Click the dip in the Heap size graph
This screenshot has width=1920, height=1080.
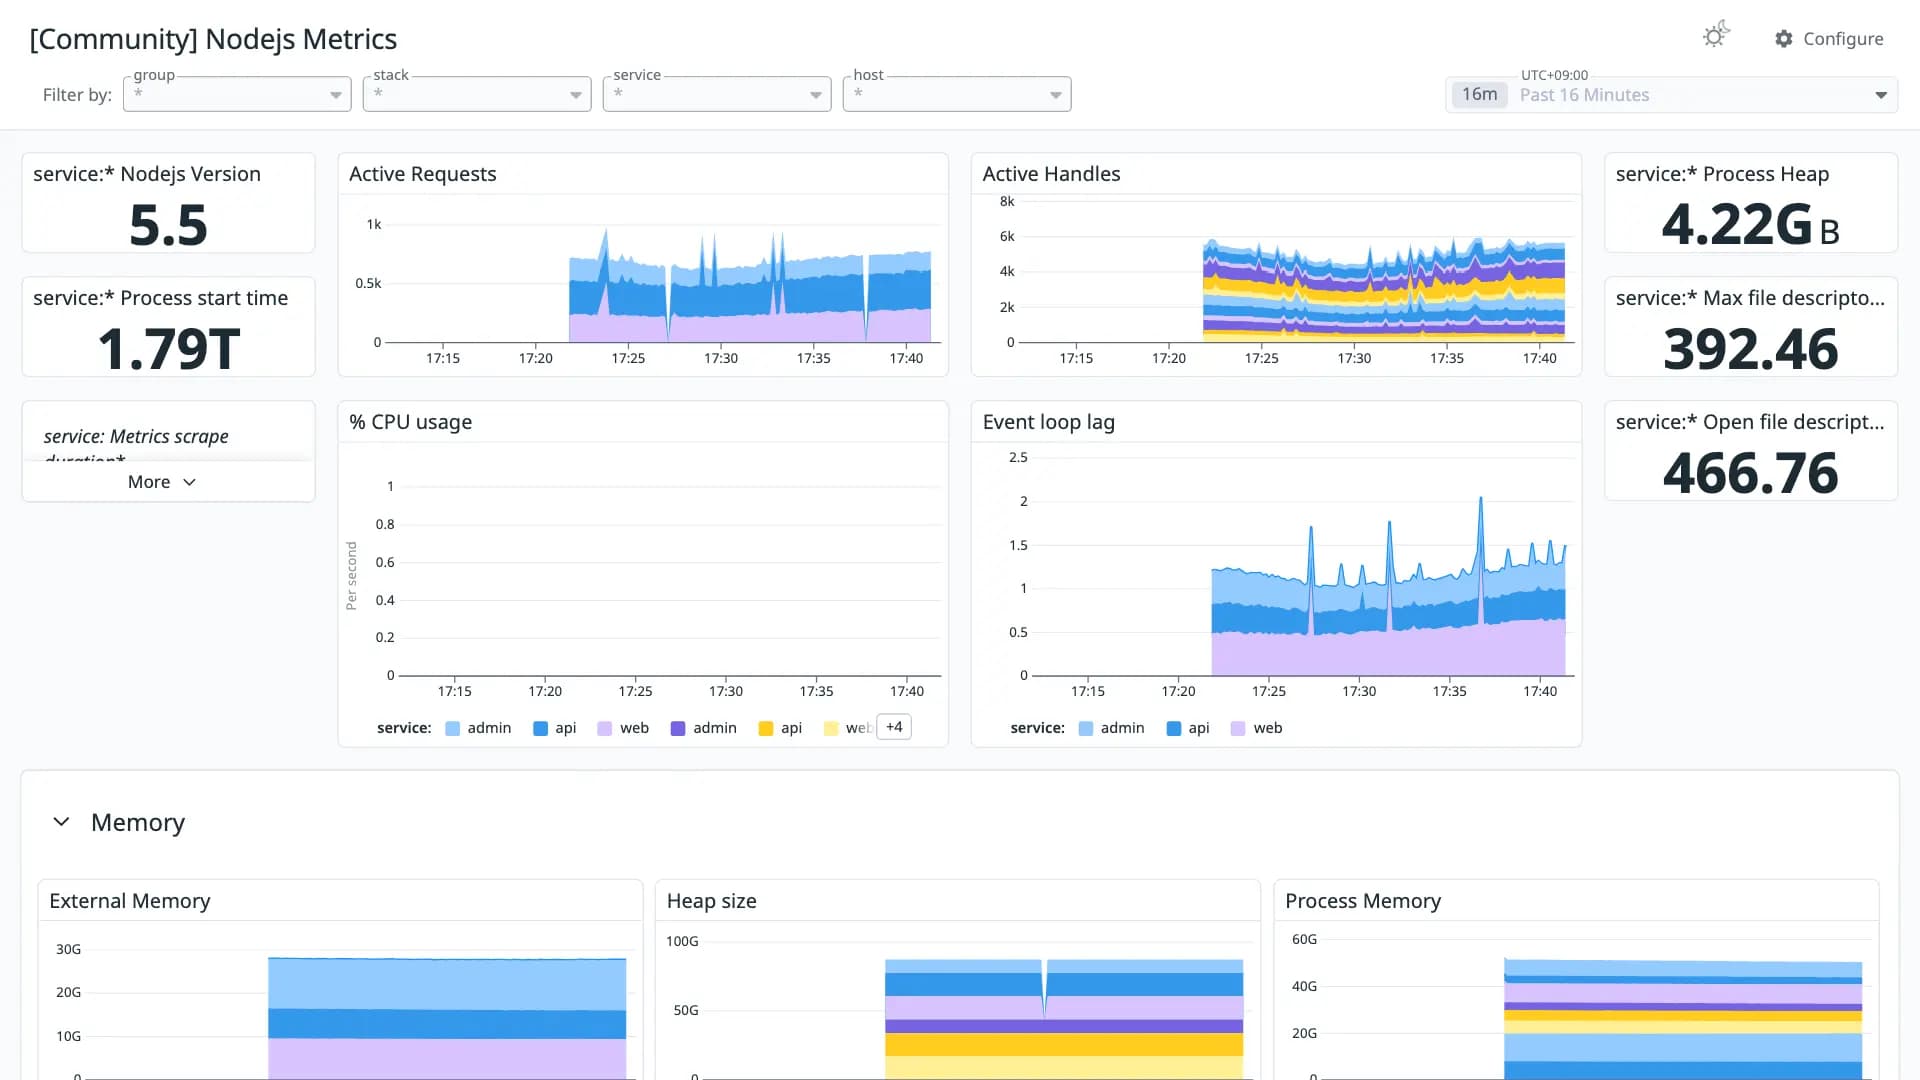[x=1044, y=990]
